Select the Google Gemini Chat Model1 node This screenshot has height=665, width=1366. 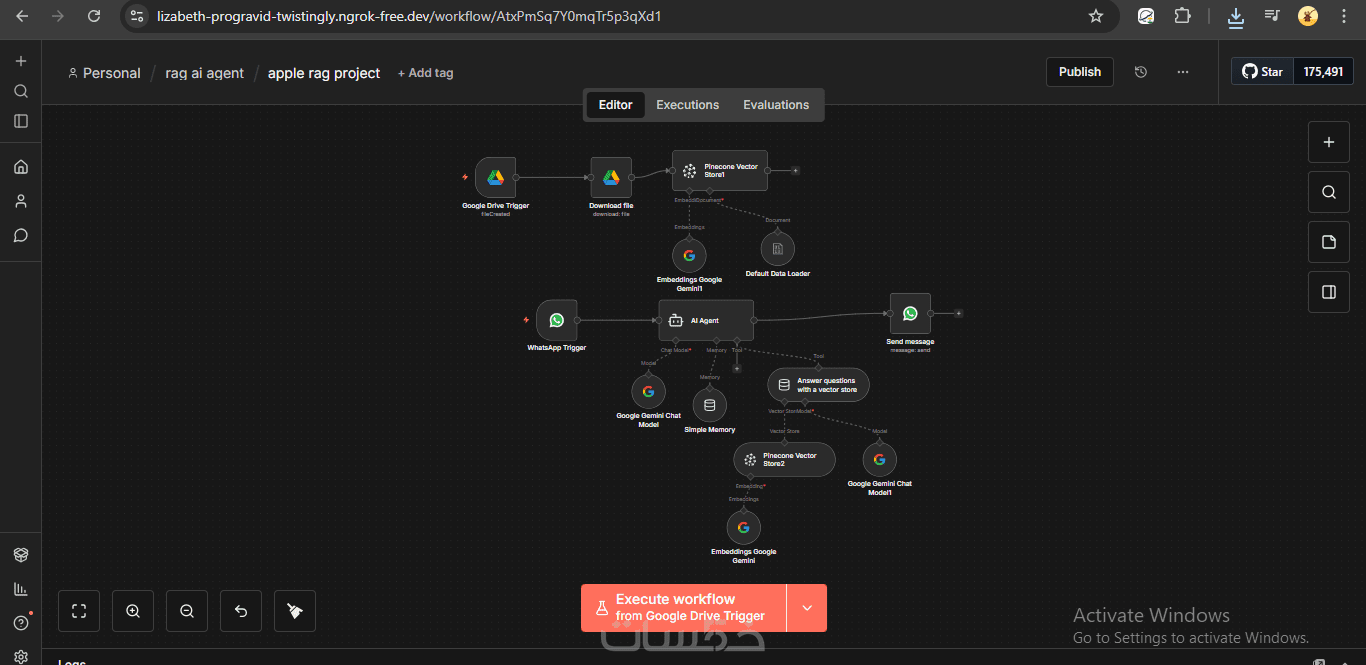pyautogui.click(x=879, y=459)
